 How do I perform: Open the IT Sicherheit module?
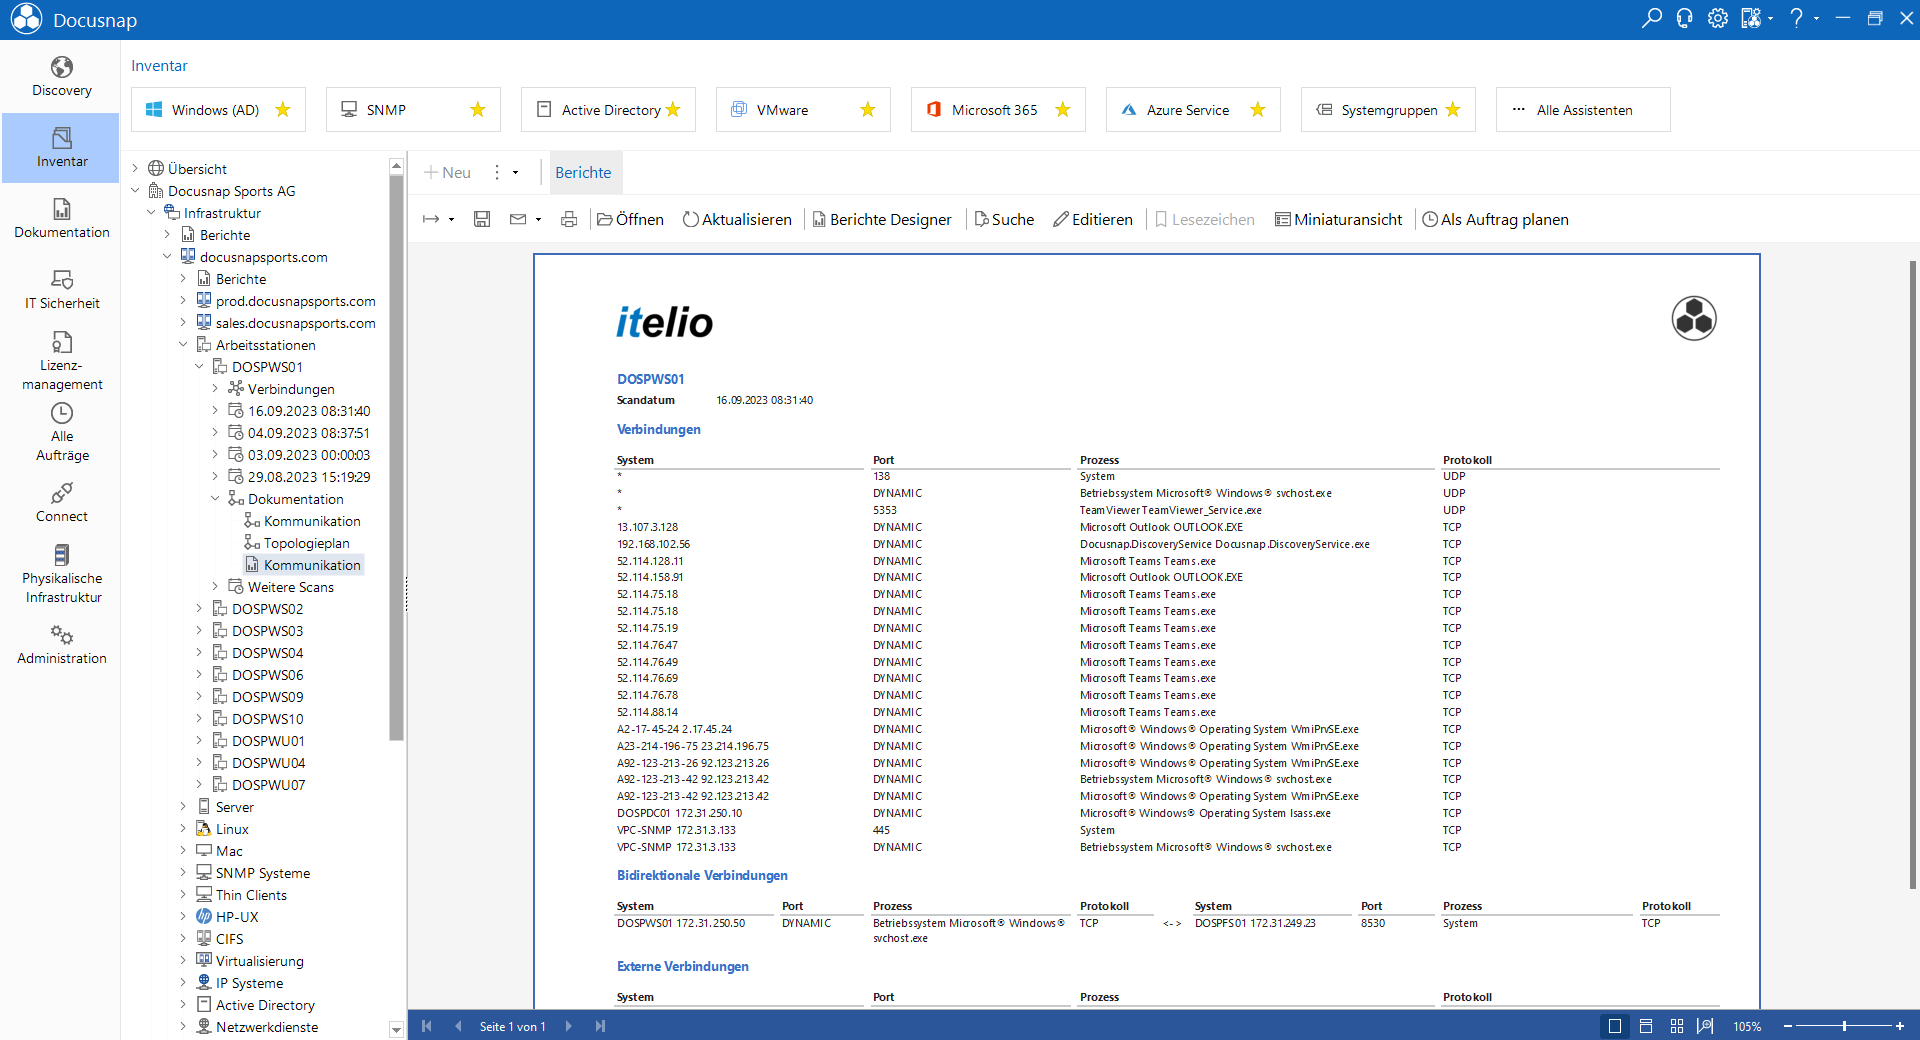(x=61, y=290)
